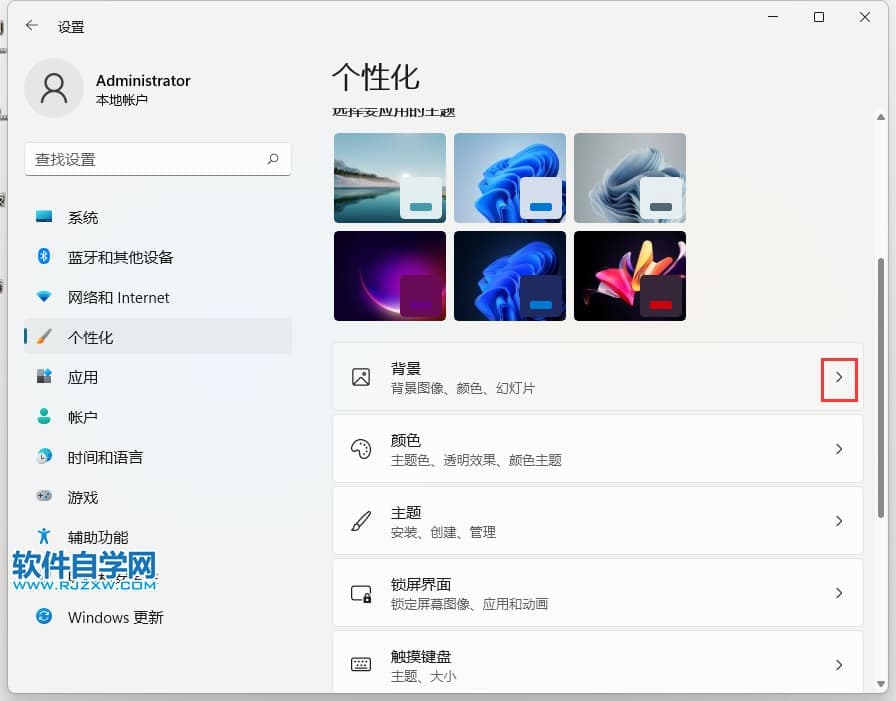
Task: Open 网络和 Internet settings
Action: click(x=118, y=297)
